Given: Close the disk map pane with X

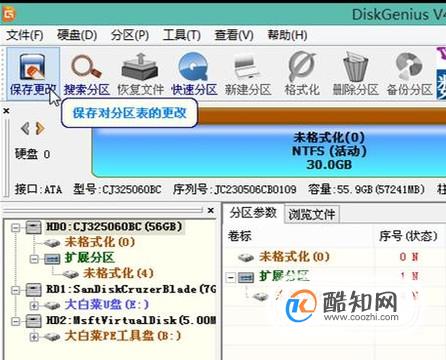Looking at the screenshot, I should (6, 111).
